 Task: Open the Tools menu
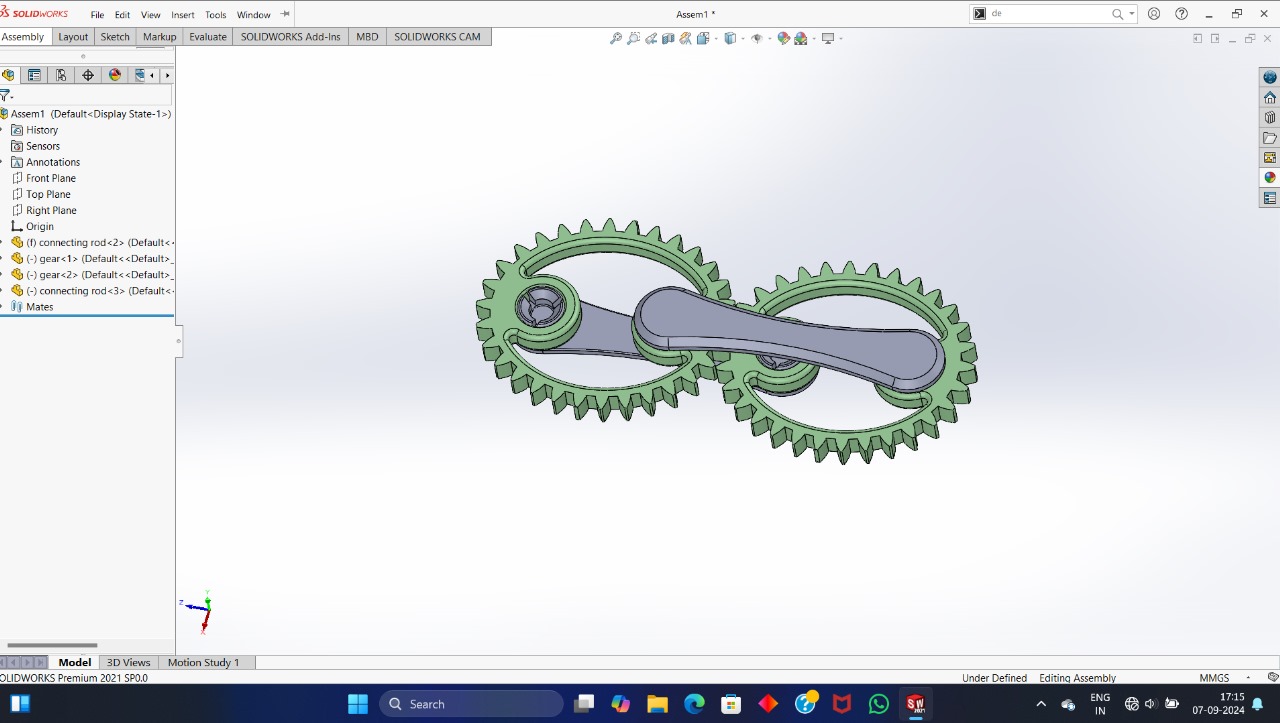216,15
